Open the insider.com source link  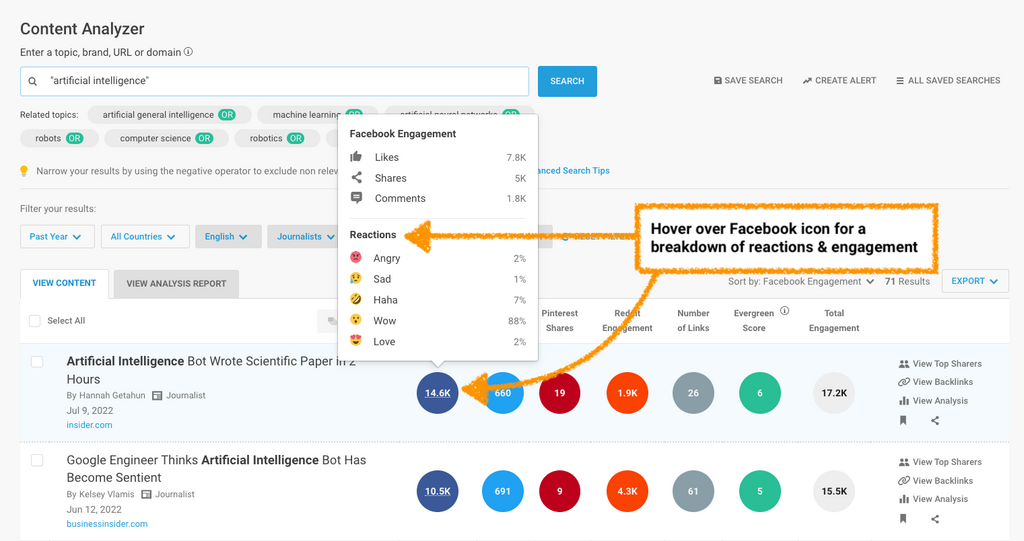pyautogui.click(x=89, y=425)
